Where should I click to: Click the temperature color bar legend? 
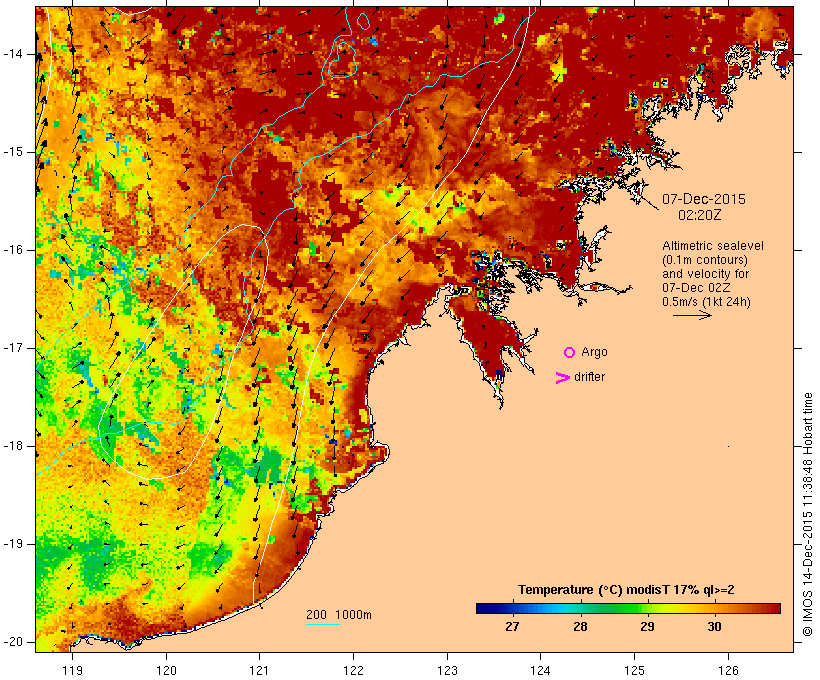(x=628, y=608)
